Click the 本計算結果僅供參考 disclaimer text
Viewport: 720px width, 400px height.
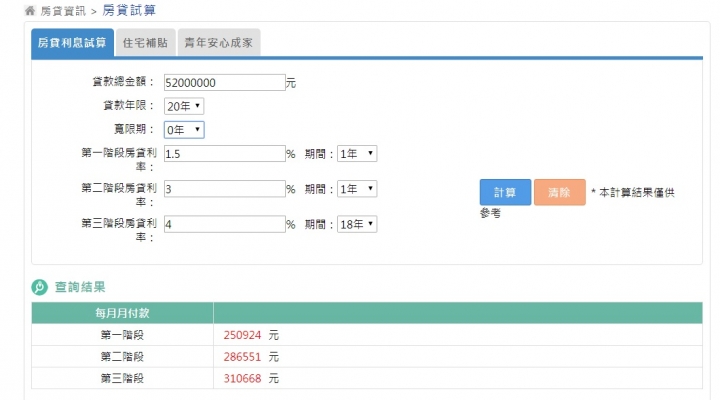pos(578,202)
